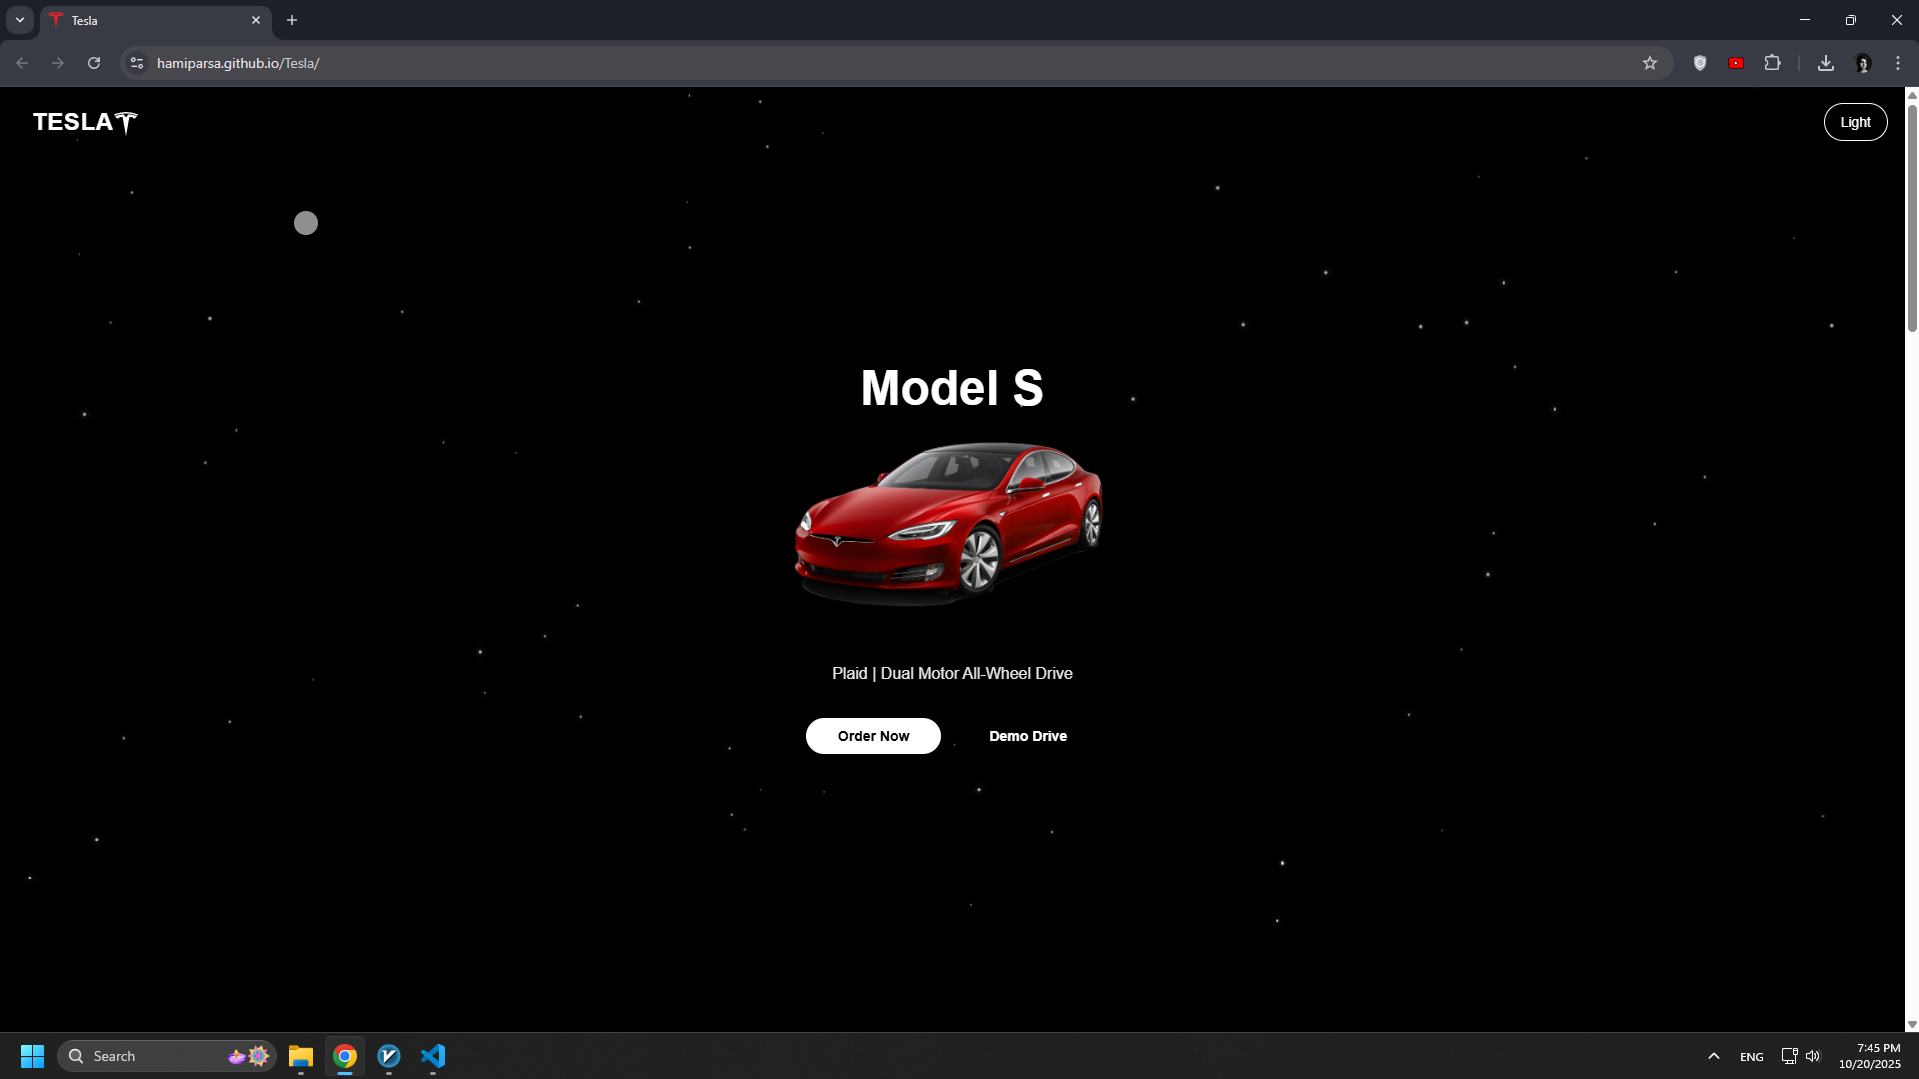The image size is (1919, 1079).
Task: Click the gray circle cursor follower
Action: point(306,223)
